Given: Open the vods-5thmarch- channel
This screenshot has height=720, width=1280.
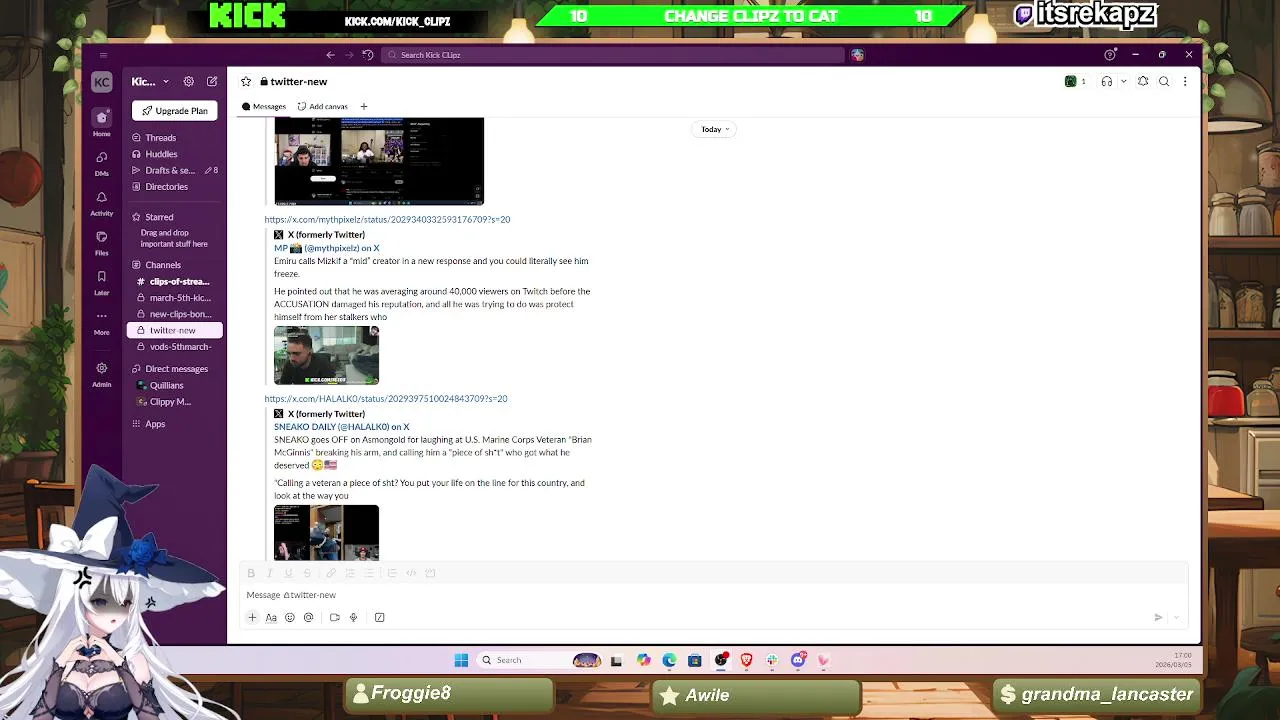Looking at the screenshot, I should coord(174,347).
